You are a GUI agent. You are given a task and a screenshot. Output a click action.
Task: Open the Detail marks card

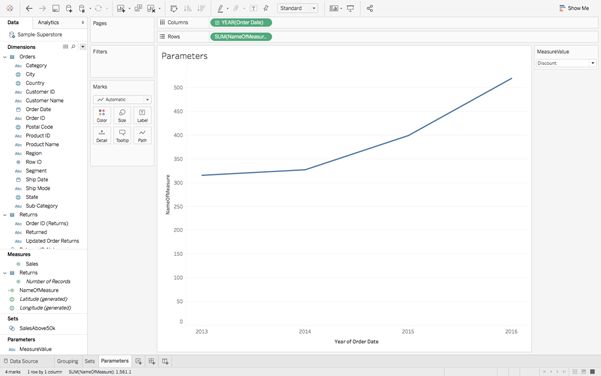(102, 136)
